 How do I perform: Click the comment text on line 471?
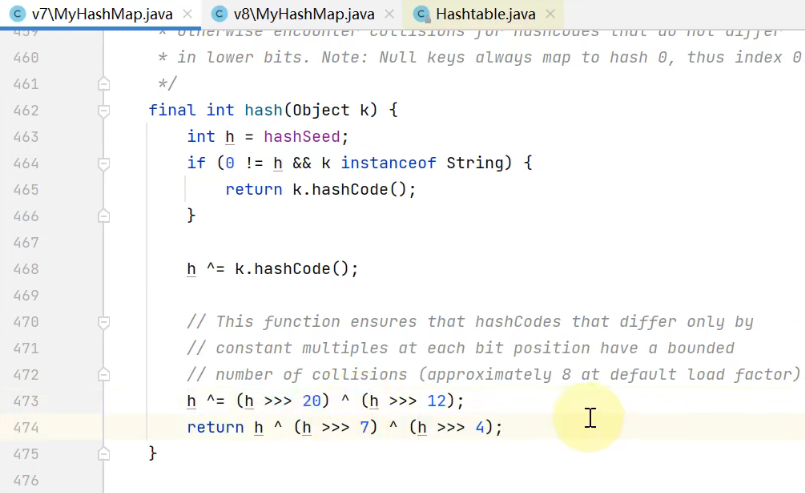coord(461,348)
